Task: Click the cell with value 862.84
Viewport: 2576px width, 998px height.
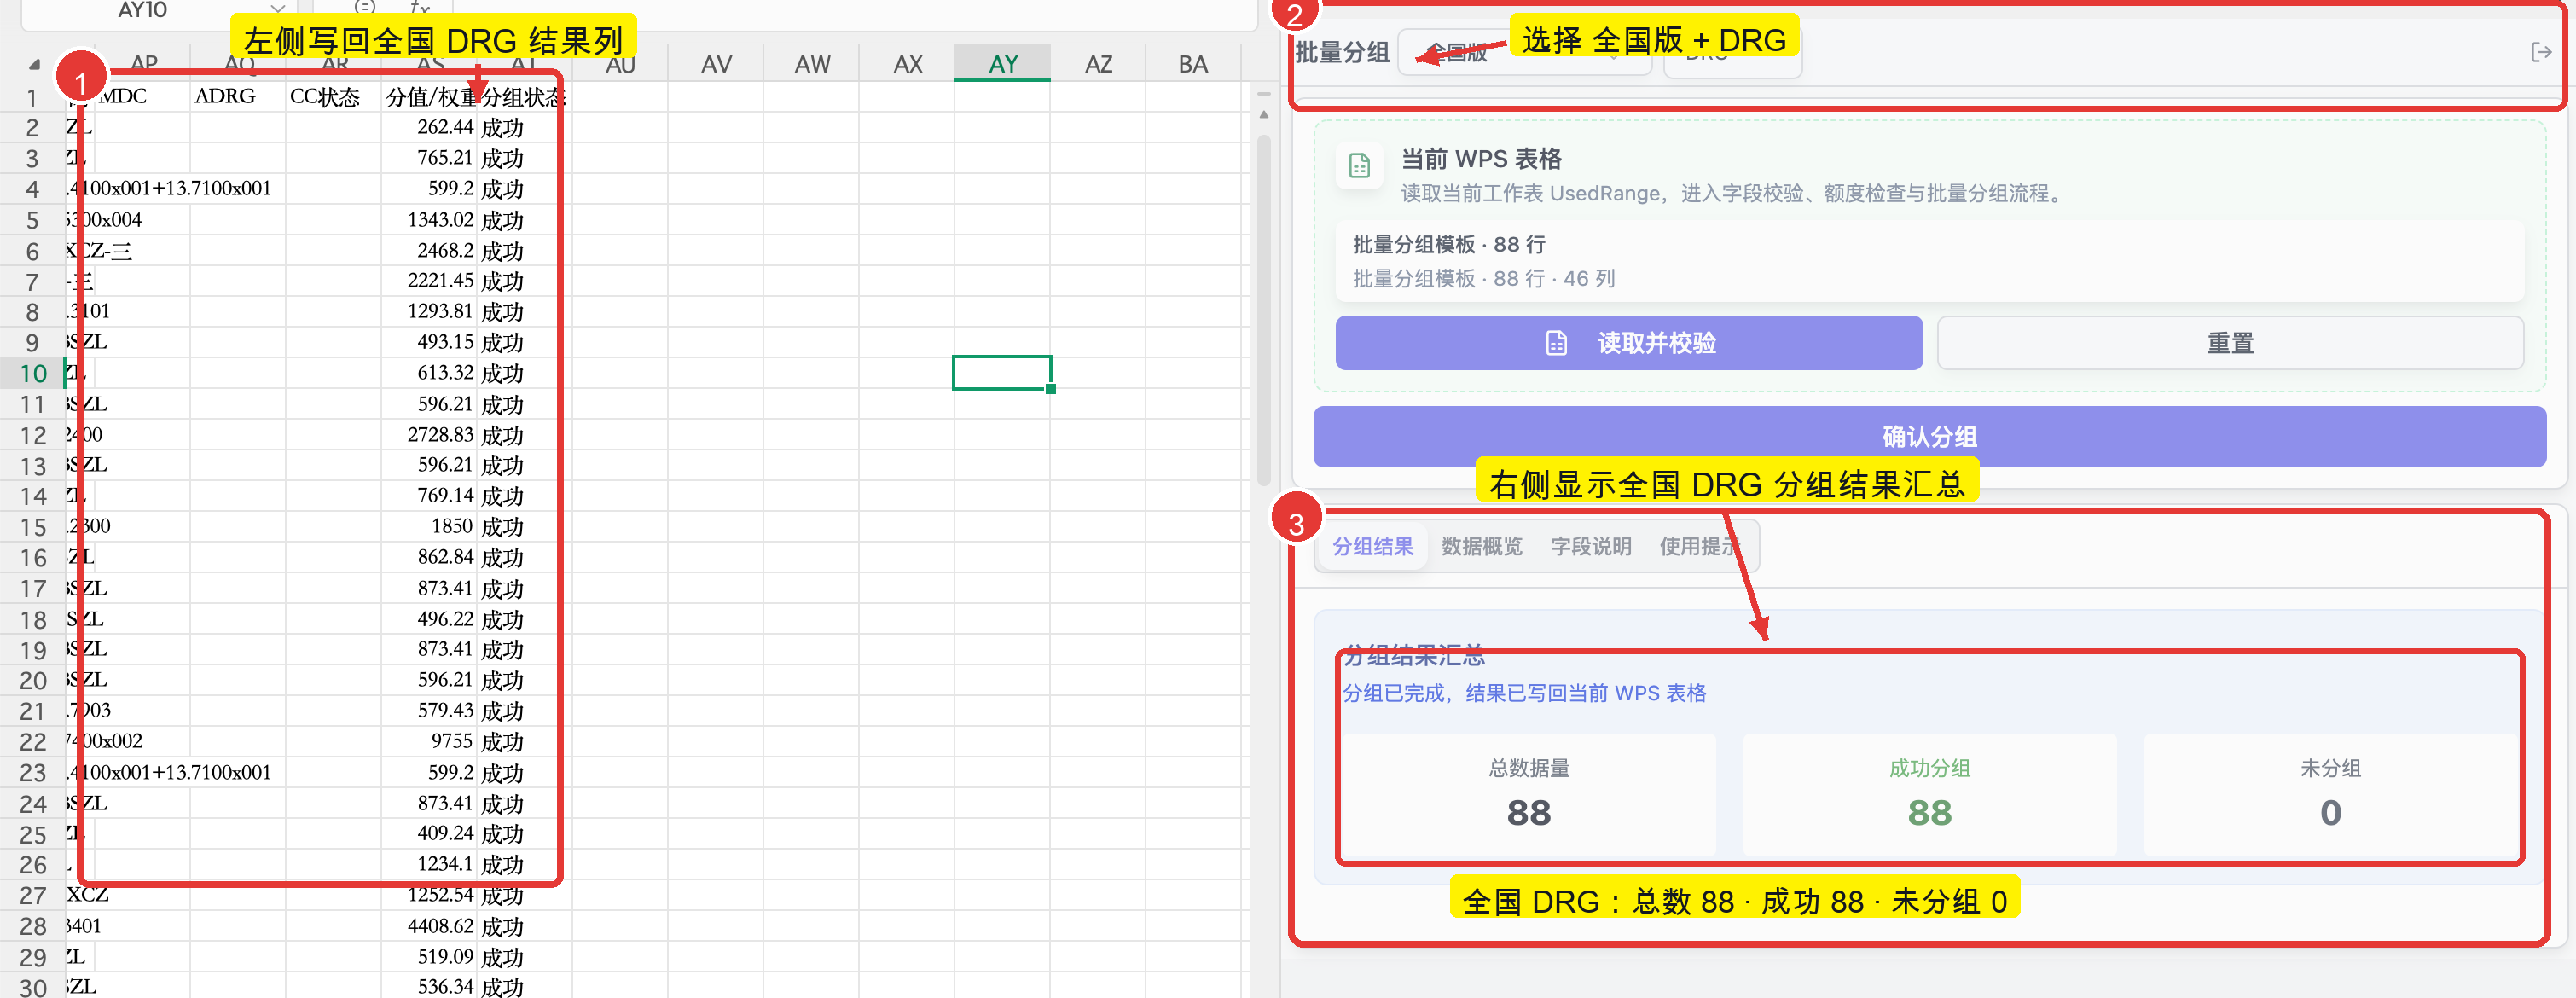Action: [429, 557]
